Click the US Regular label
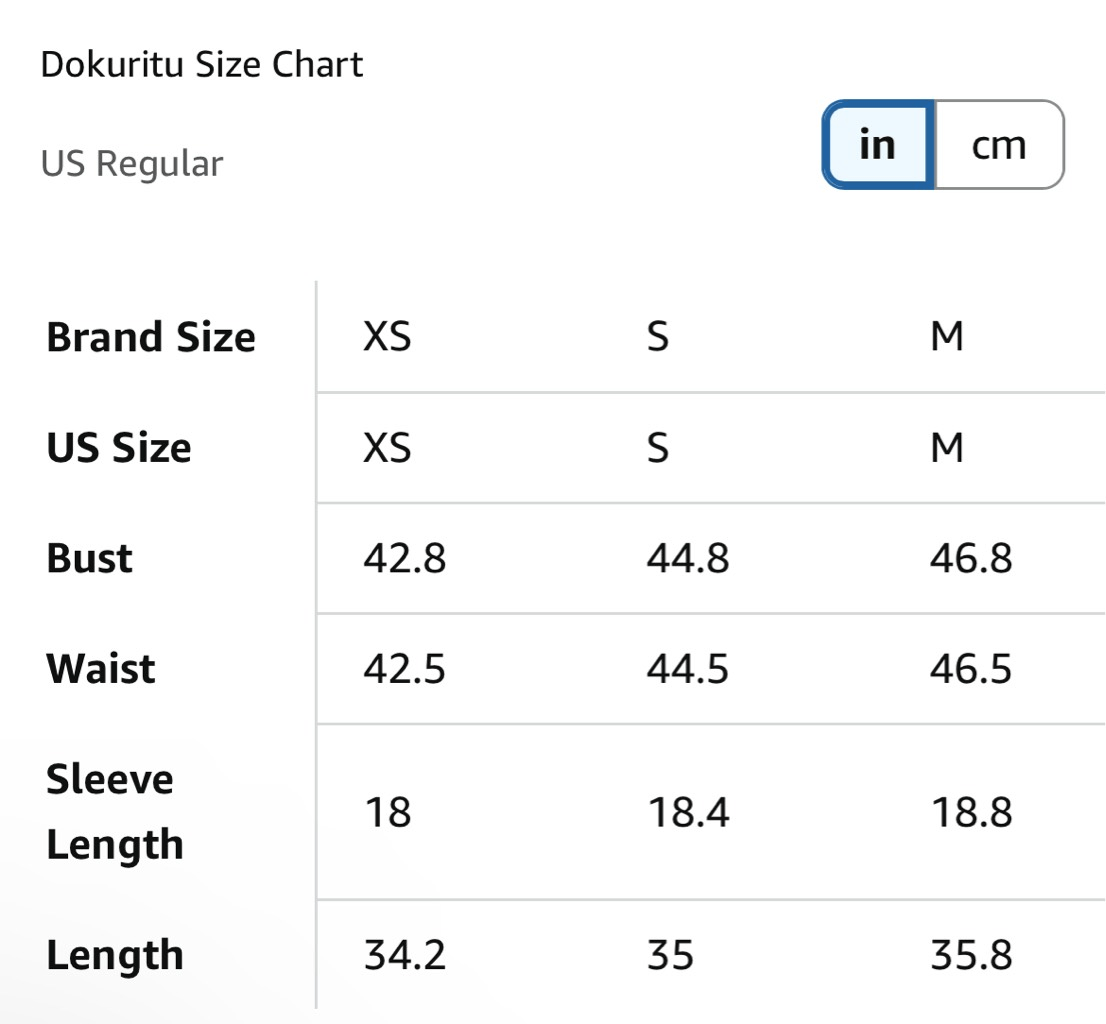The width and height of the screenshot is (1106, 1024). [132, 164]
